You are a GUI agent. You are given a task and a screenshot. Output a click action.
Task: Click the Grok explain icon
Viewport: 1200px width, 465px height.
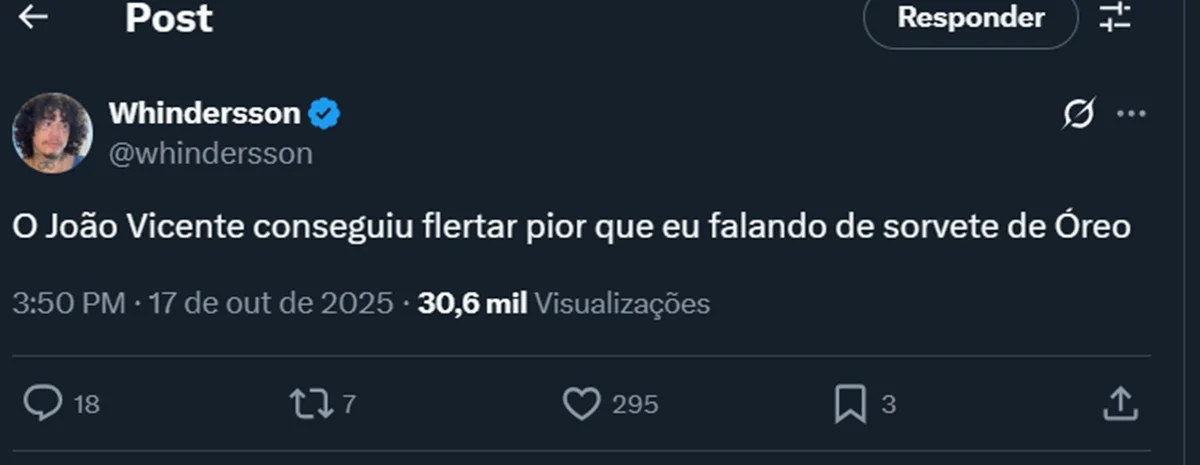click(1079, 114)
